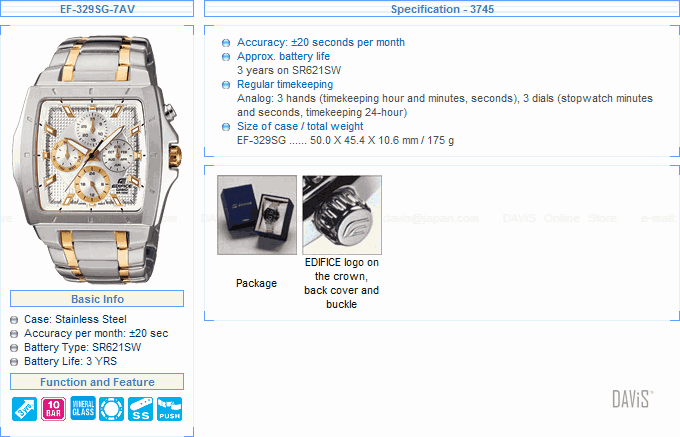Open the Package thumbnail image
This screenshot has width=680, height=437.
click(257, 215)
